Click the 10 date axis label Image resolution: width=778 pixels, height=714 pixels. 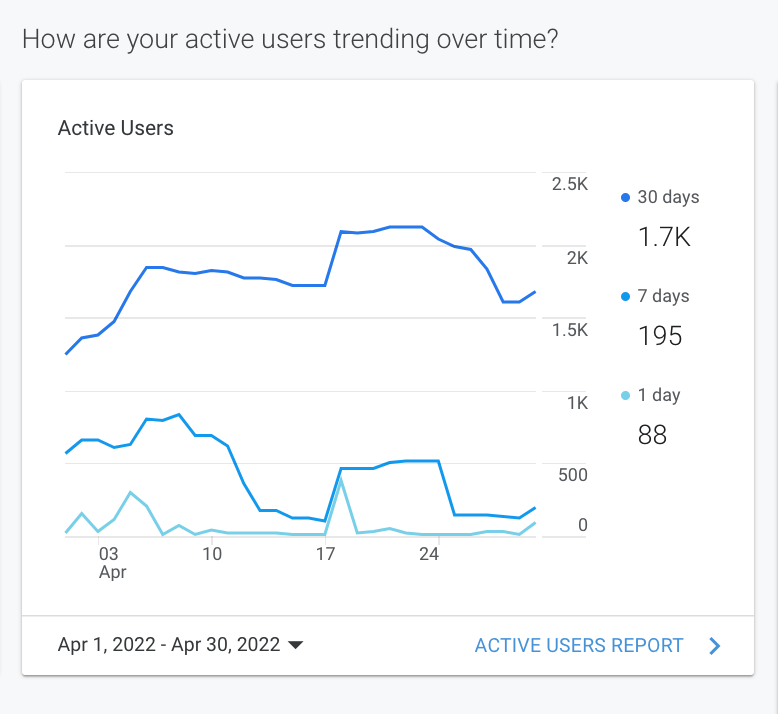tap(211, 553)
